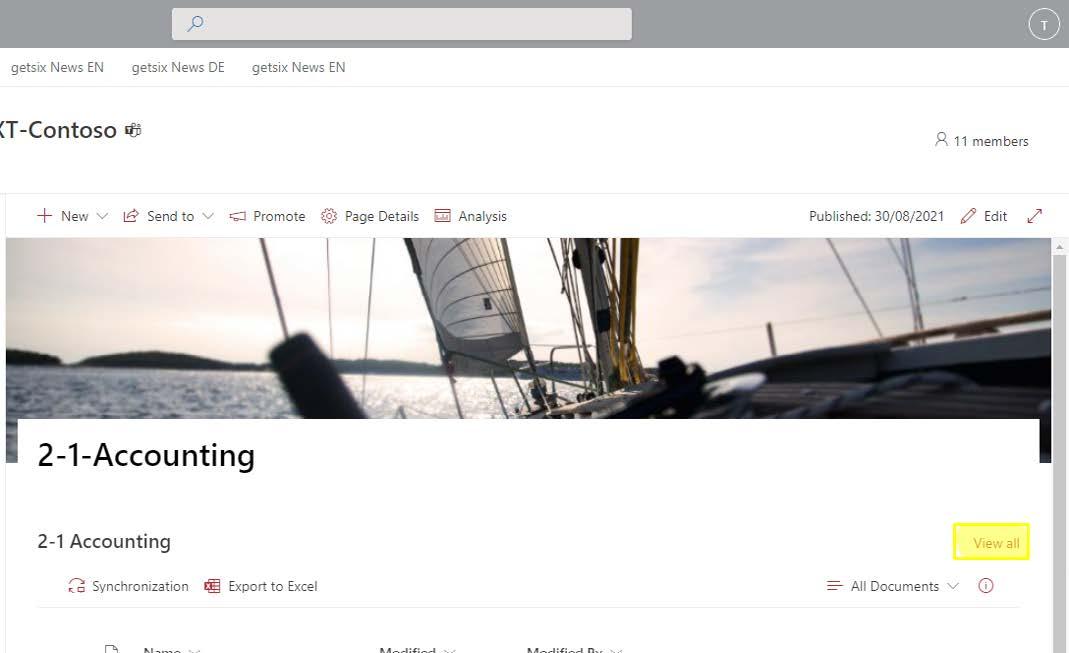Expand the New dropdown menu
Image resolution: width=1069 pixels, height=653 pixels.
click(x=72, y=216)
